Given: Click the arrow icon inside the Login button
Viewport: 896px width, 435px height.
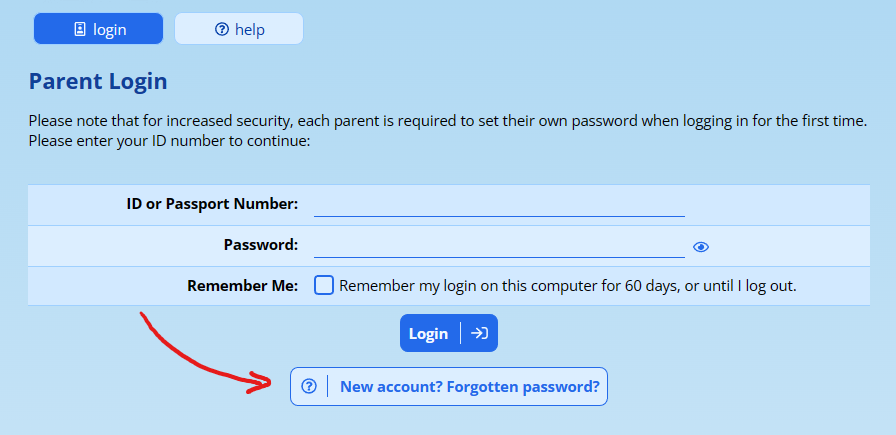Looking at the screenshot, I should pyautogui.click(x=479, y=334).
